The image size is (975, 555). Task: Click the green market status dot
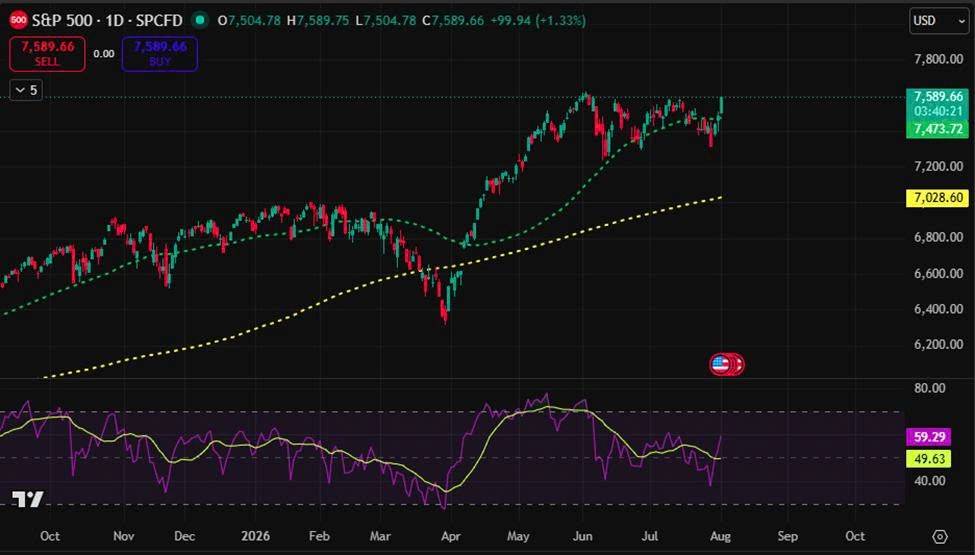point(200,20)
